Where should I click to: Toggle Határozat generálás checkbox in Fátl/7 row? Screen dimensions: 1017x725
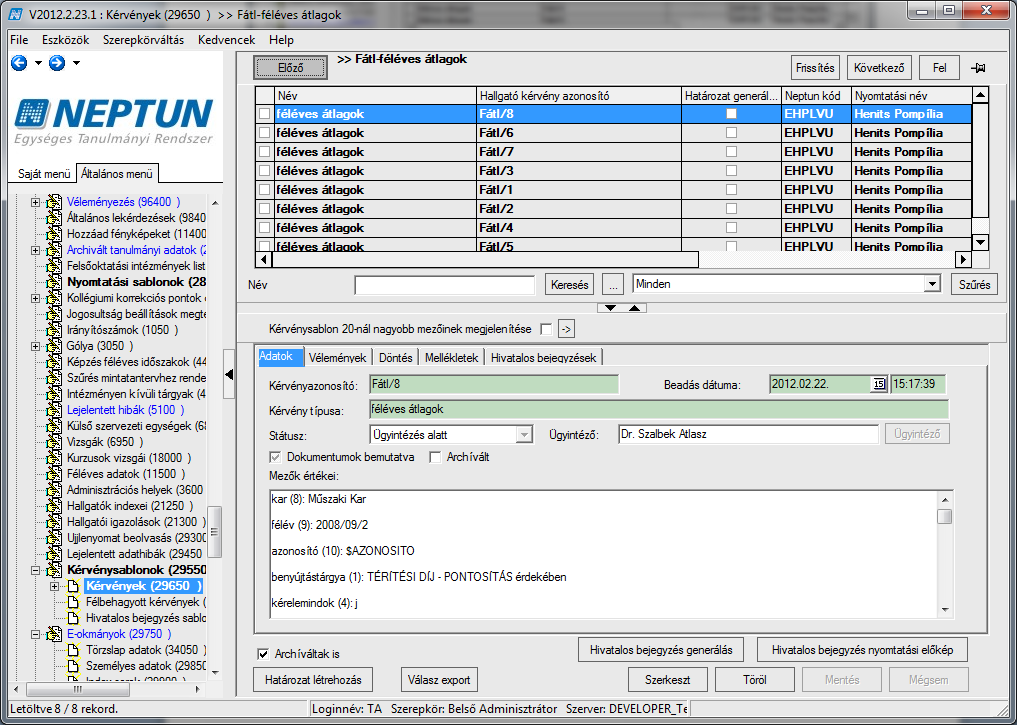731,151
